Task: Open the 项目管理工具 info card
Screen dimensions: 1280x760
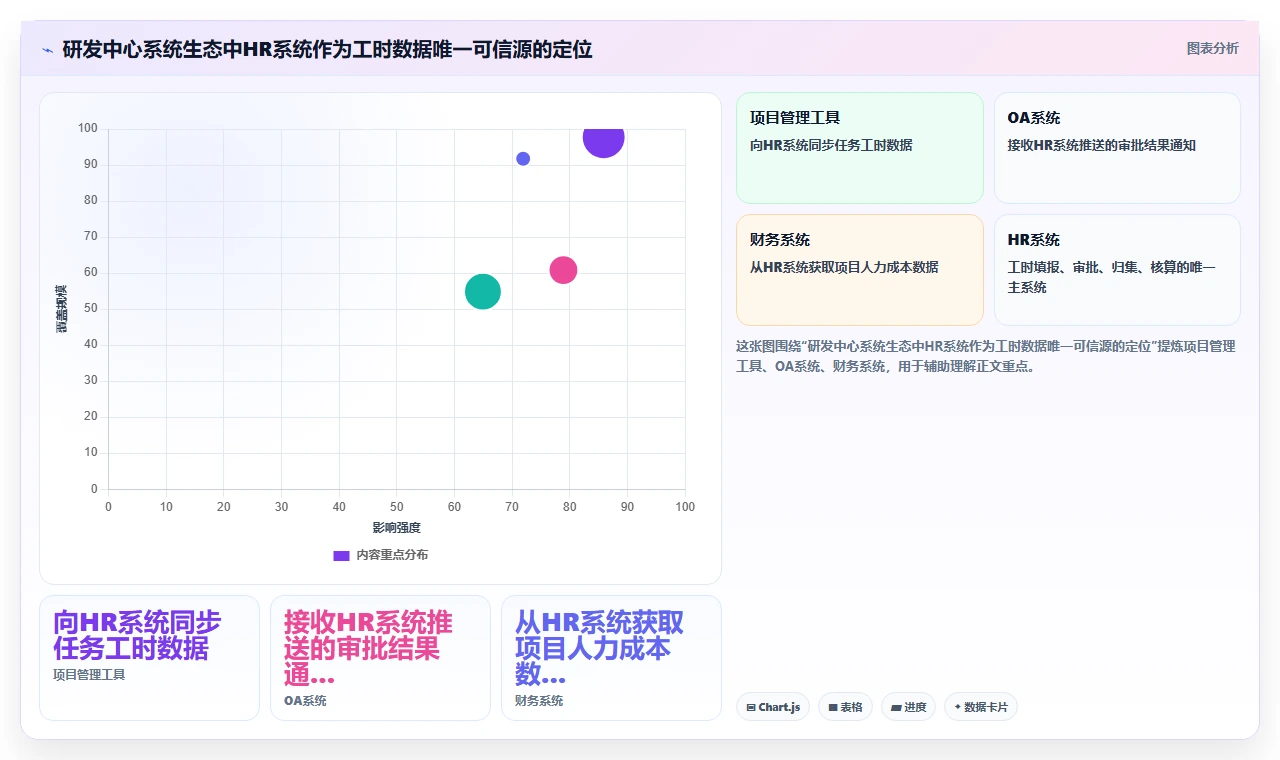Action: click(860, 148)
